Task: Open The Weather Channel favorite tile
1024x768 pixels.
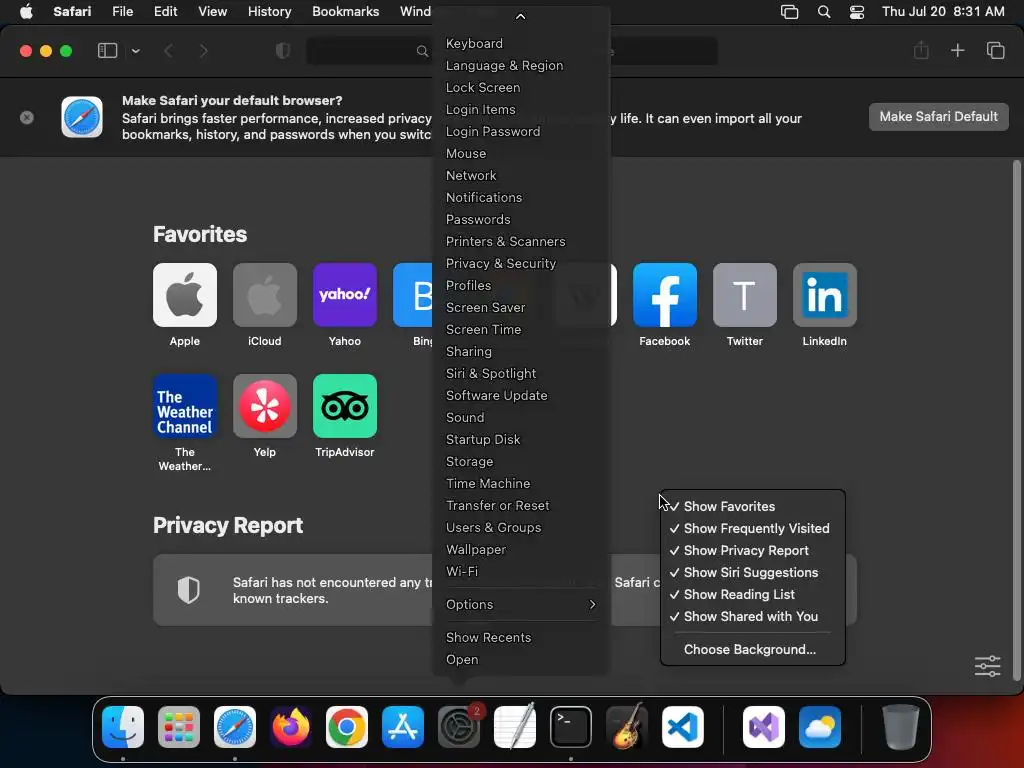Action: [x=185, y=406]
